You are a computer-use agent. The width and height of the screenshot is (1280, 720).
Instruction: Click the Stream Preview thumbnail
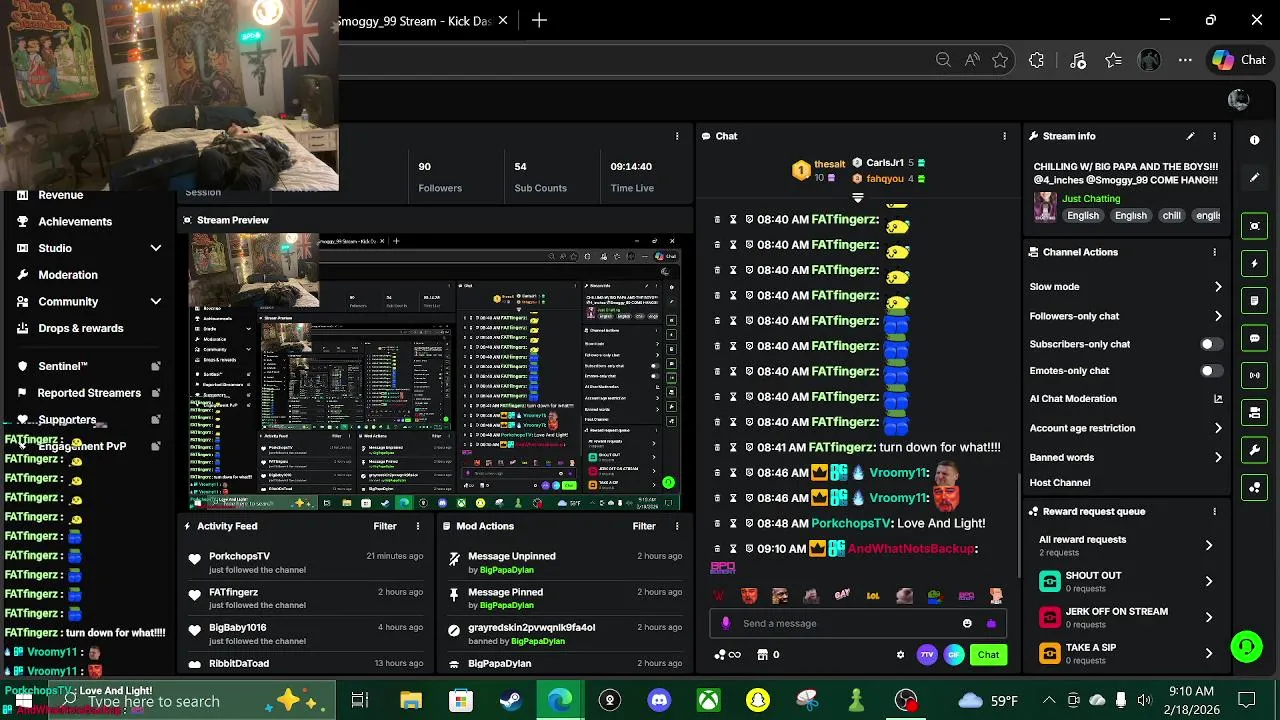pyautogui.click(x=436, y=372)
